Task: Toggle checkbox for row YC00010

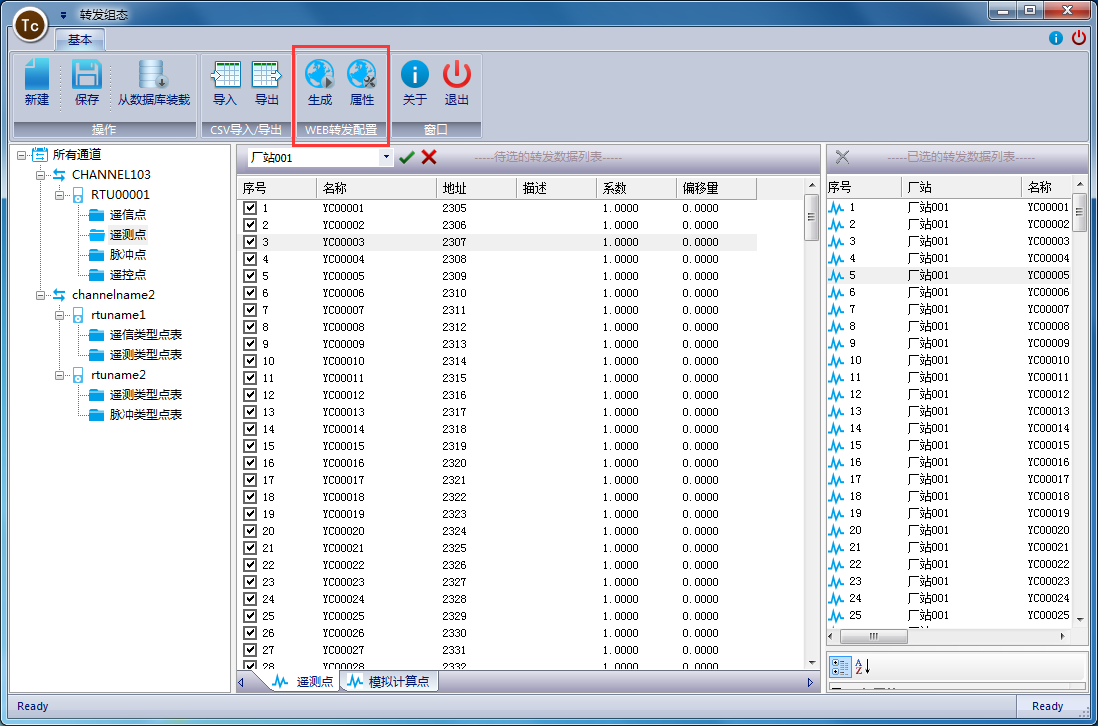Action: 250,361
